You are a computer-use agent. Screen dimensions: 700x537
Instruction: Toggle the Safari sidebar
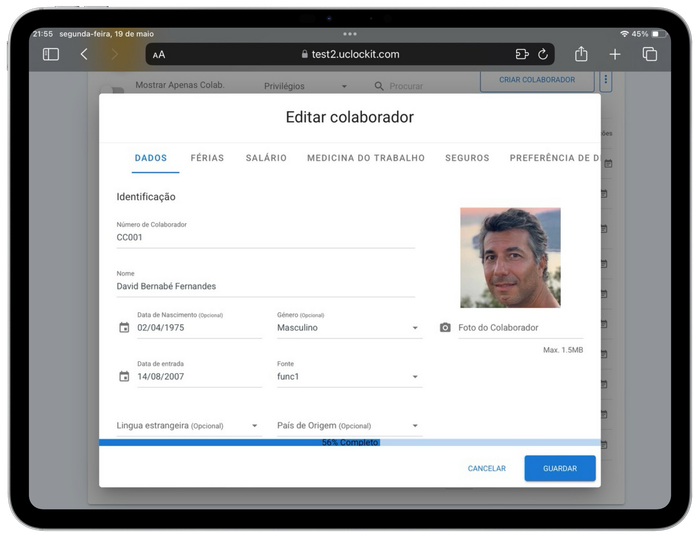pos(51,54)
